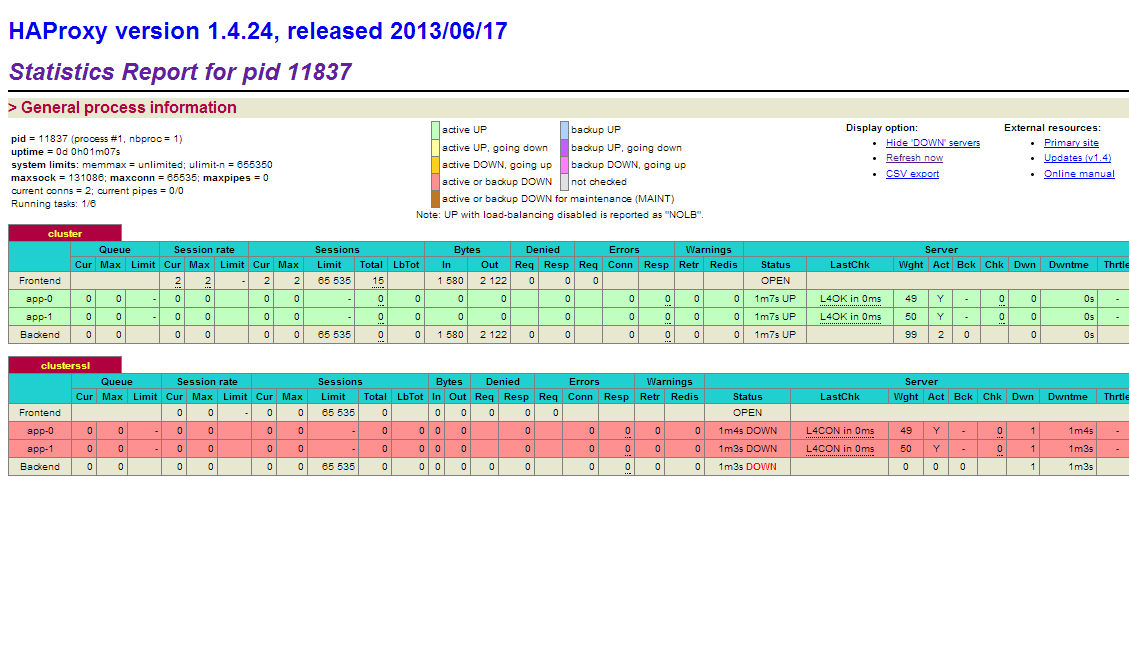Click Backend row name in cluster table
The height and width of the screenshot is (664, 1129).
(40, 335)
